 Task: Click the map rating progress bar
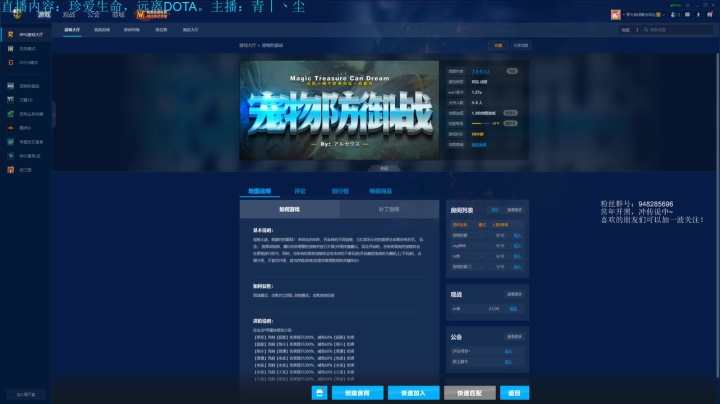point(481,123)
